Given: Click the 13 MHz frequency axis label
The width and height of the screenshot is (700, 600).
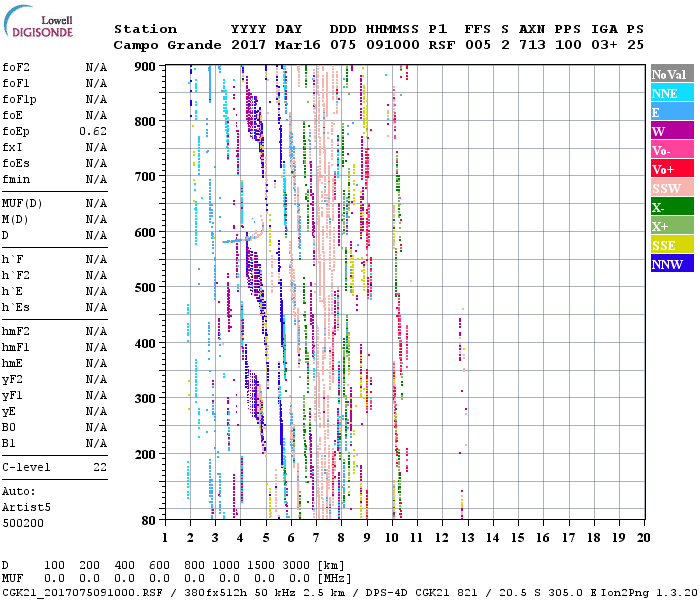Looking at the screenshot, I should pyautogui.click(x=467, y=538).
